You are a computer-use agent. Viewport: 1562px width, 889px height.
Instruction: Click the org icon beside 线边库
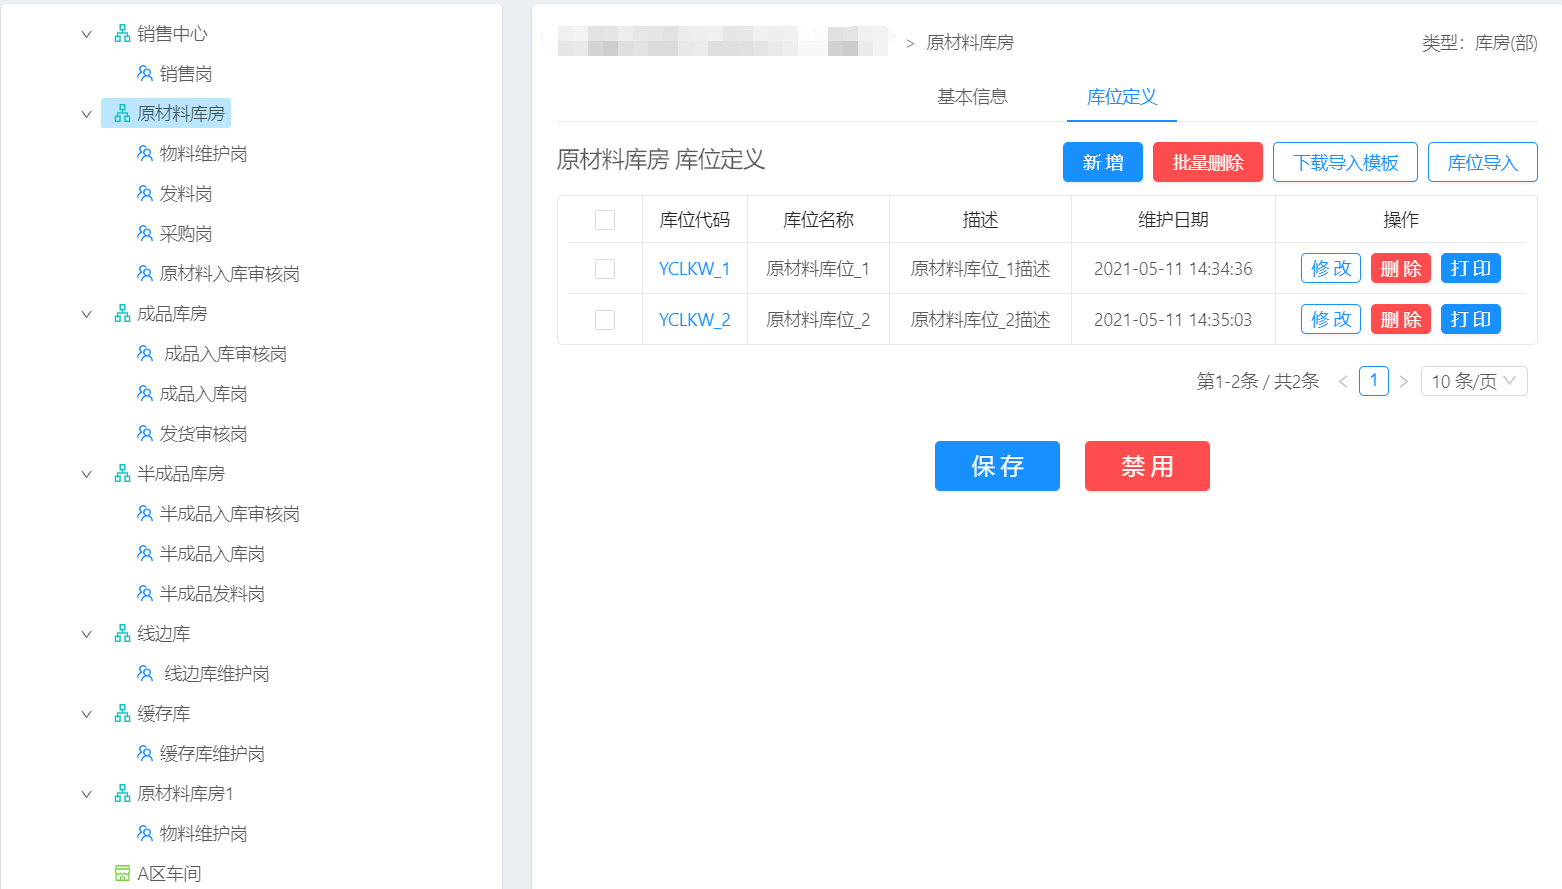click(x=122, y=634)
